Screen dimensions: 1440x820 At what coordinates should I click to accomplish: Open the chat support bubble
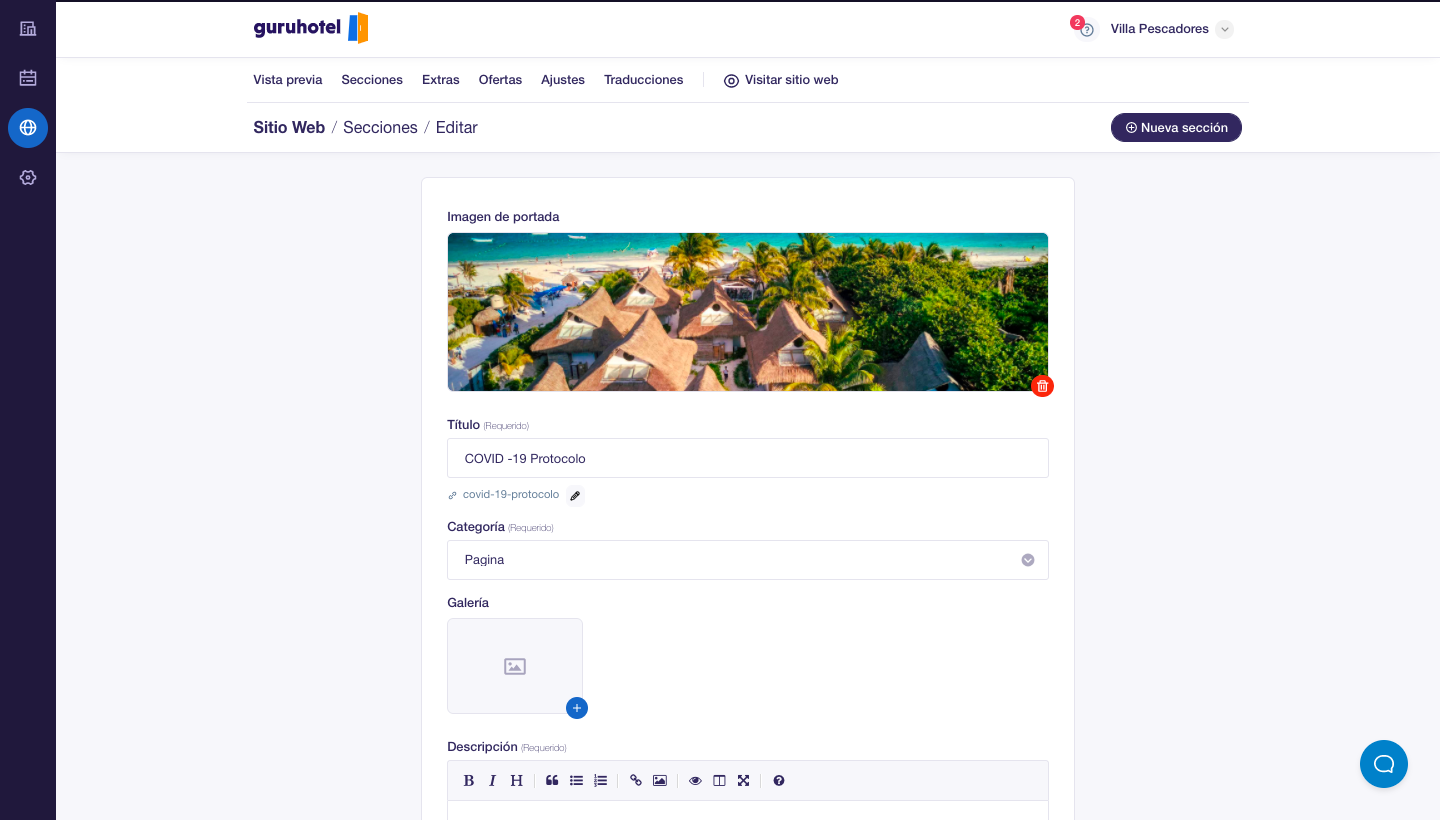(1384, 764)
